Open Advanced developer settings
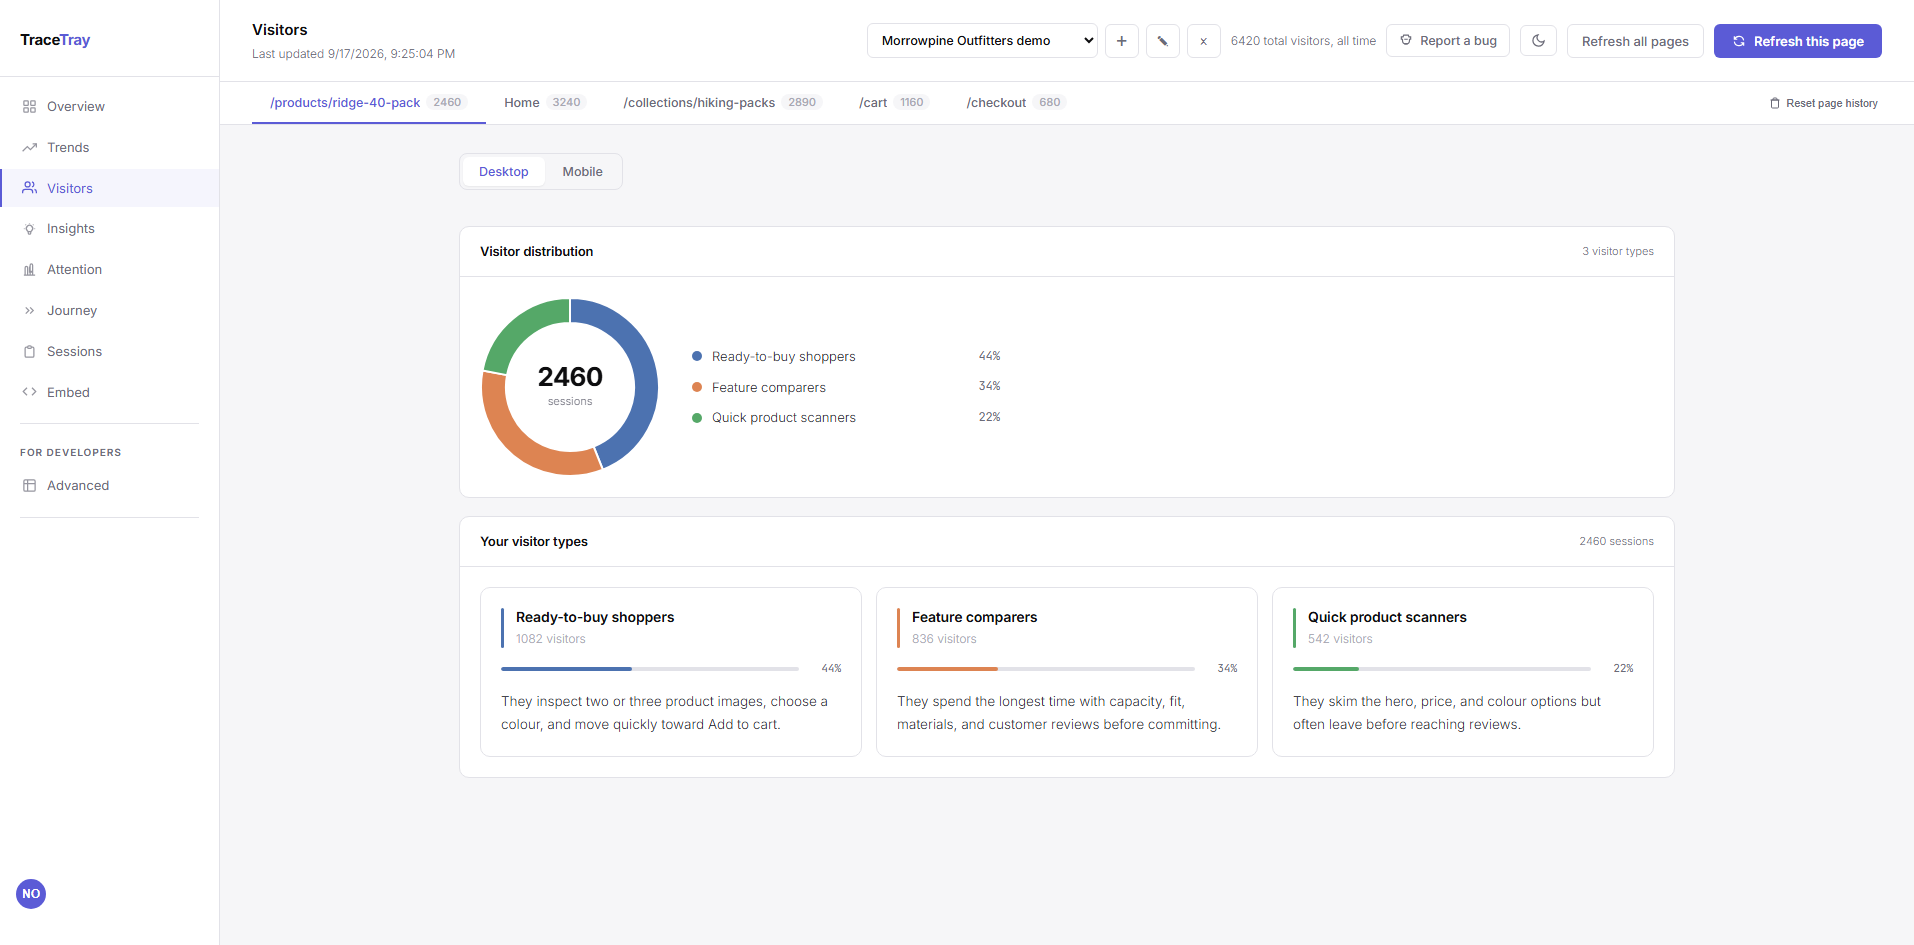Image resolution: width=1914 pixels, height=945 pixels. point(109,486)
